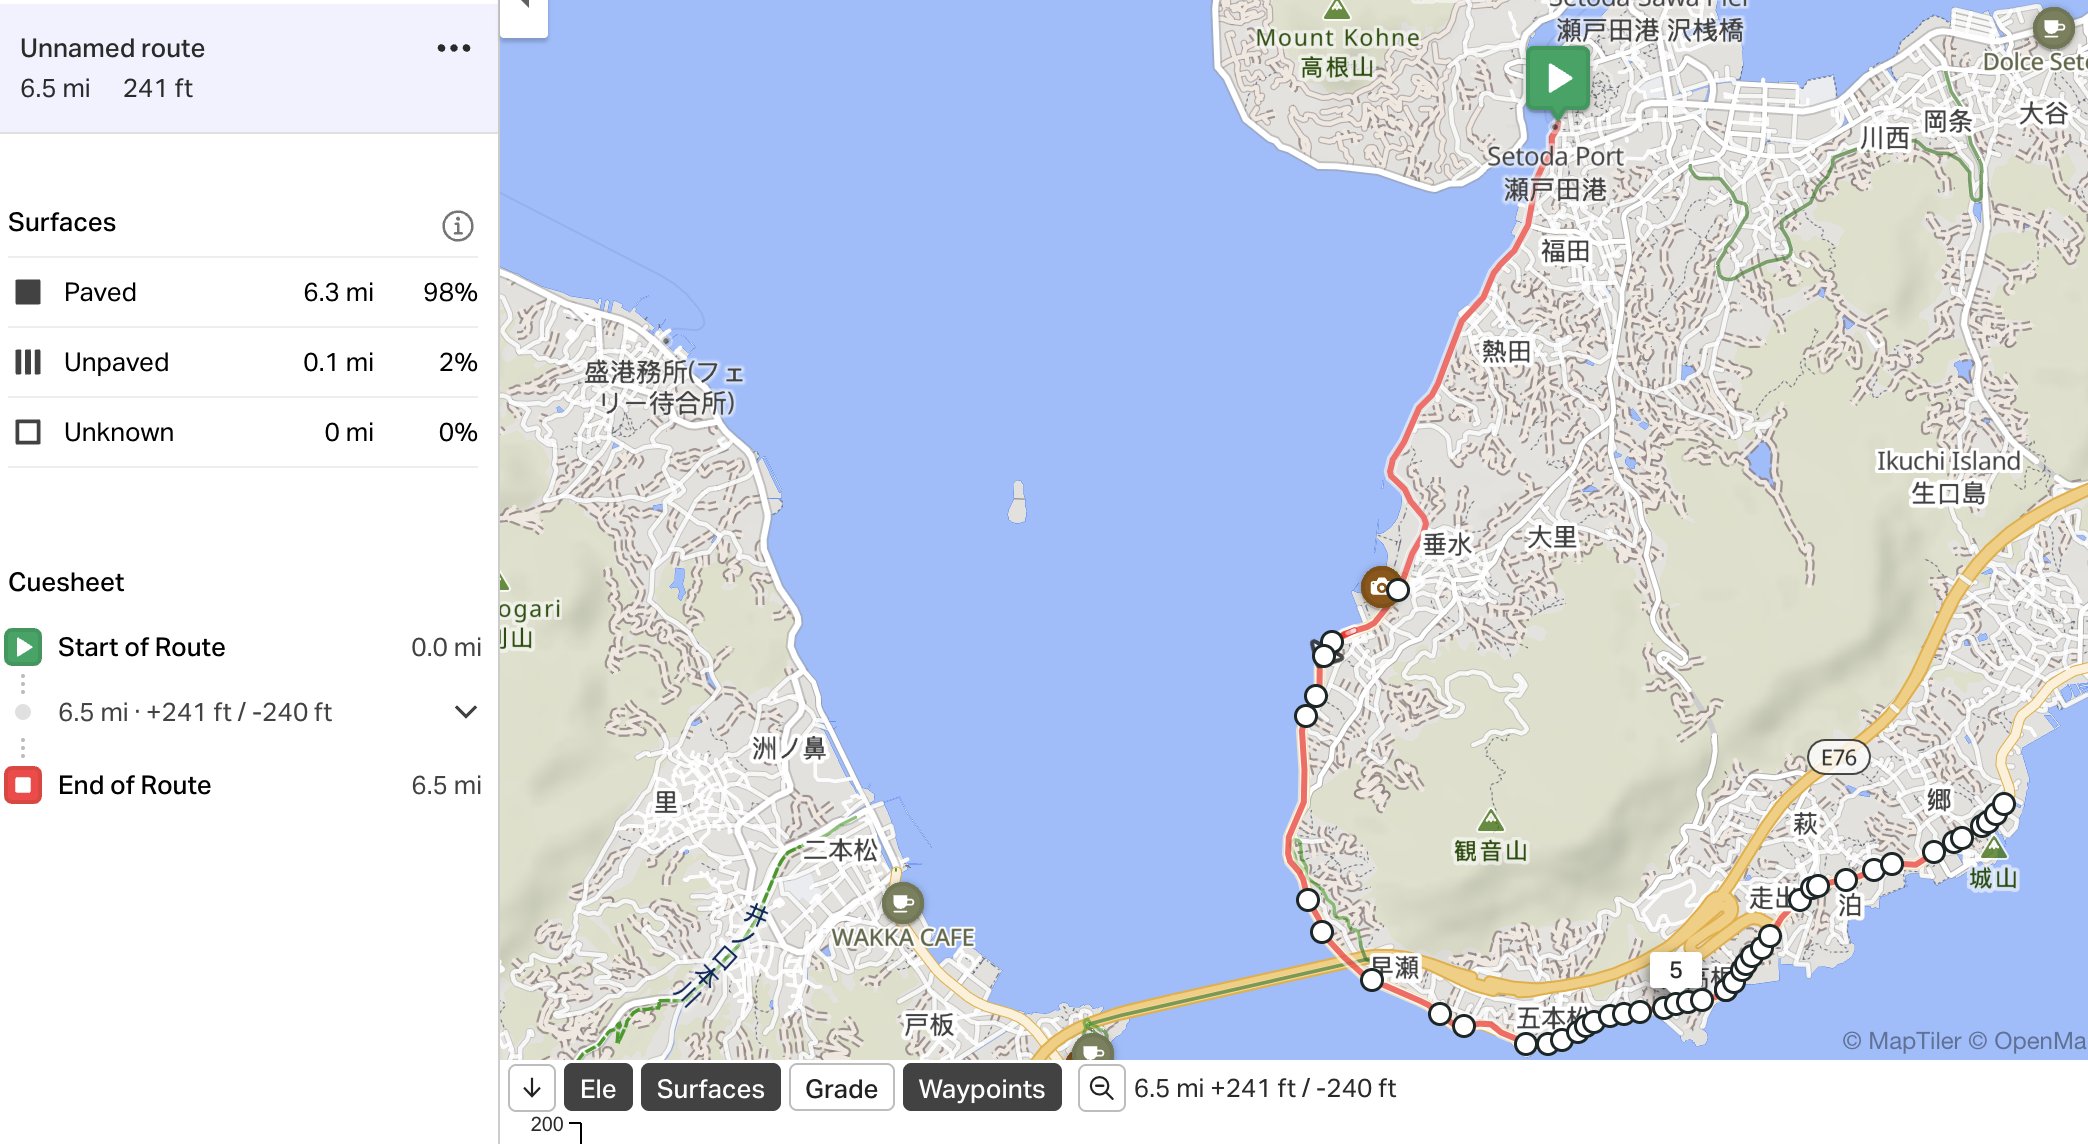Click the Unnamed route title
This screenshot has height=1144, width=2088.
pyautogui.click(x=112, y=48)
